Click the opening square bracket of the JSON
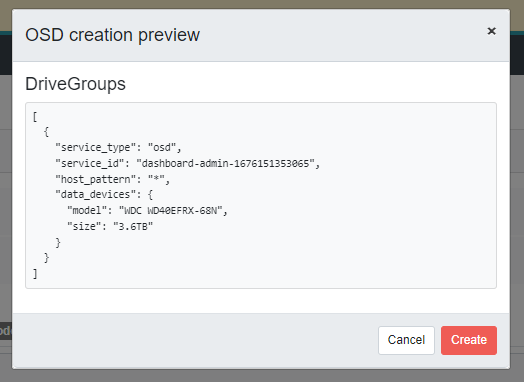The width and height of the screenshot is (524, 382). (x=35, y=117)
